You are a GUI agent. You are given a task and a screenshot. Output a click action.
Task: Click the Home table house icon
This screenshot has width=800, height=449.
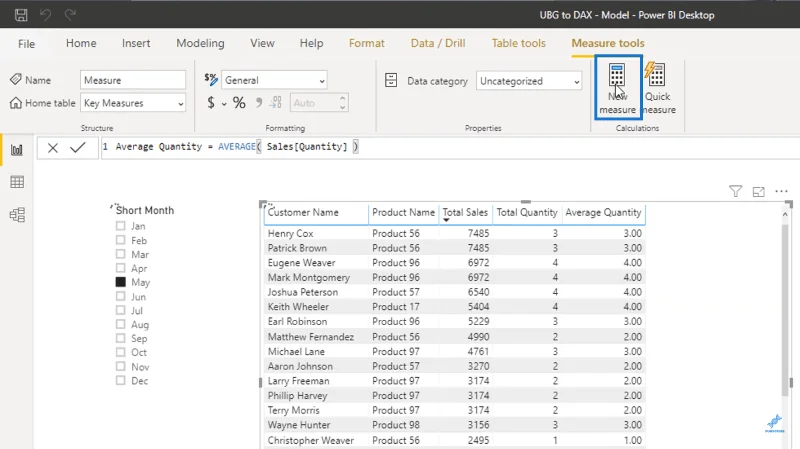(x=16, y=103)
